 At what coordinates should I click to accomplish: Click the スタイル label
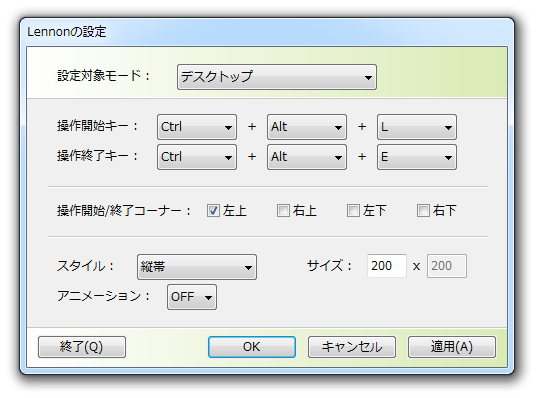pos(85,266)
